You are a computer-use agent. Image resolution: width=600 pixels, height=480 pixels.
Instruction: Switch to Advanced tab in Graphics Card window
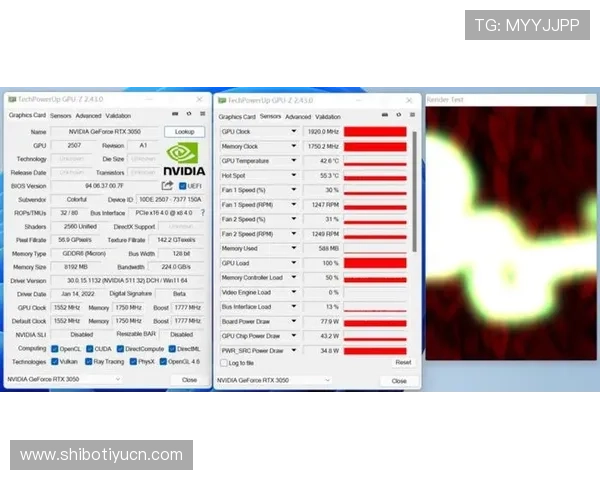tap(90, 116)
